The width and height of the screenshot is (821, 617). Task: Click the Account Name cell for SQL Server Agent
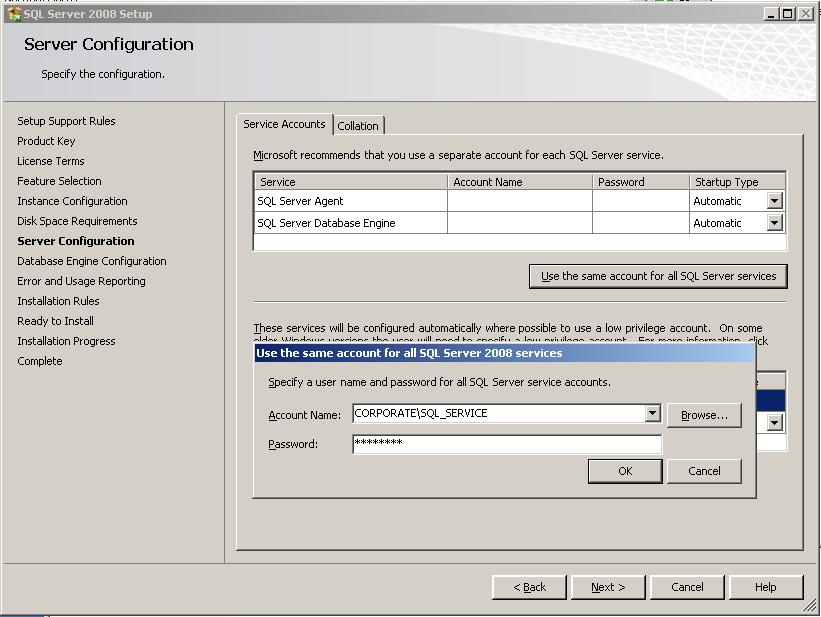(520, 201)
